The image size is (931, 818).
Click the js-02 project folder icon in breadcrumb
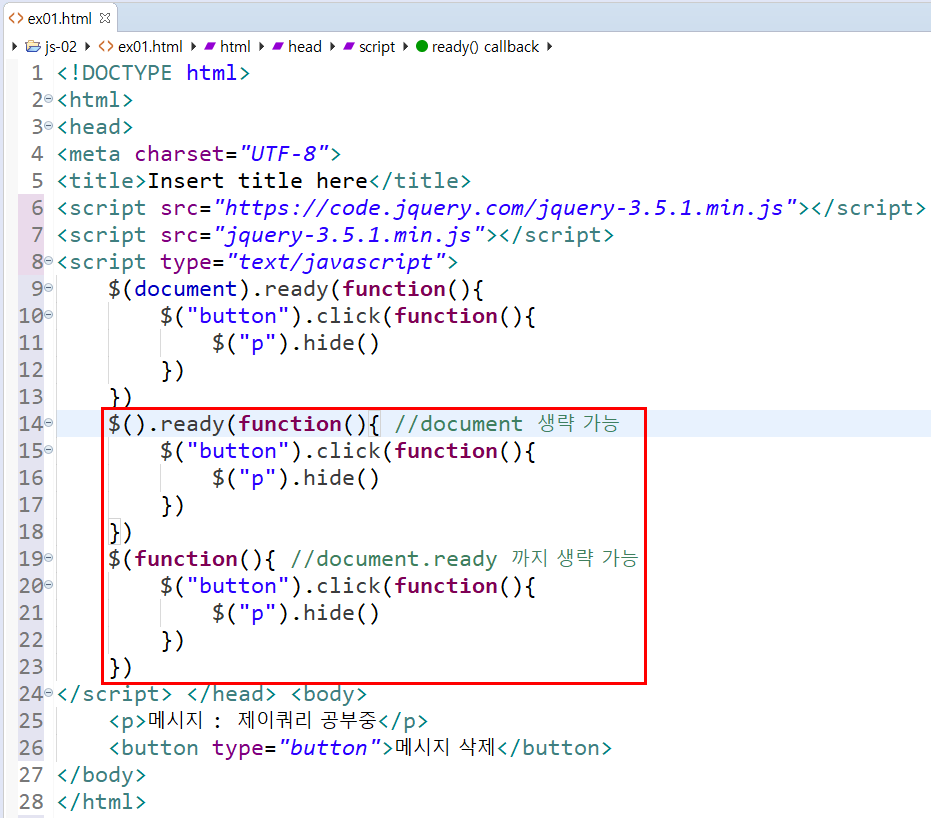[33, 47]
